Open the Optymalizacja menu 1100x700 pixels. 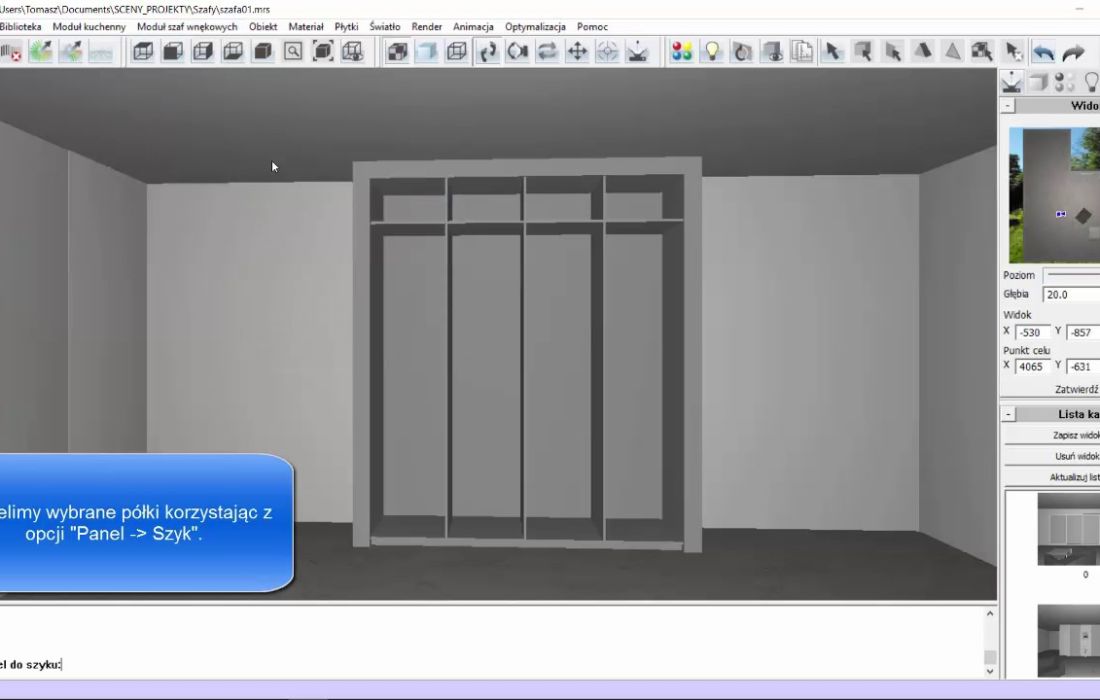535,27
